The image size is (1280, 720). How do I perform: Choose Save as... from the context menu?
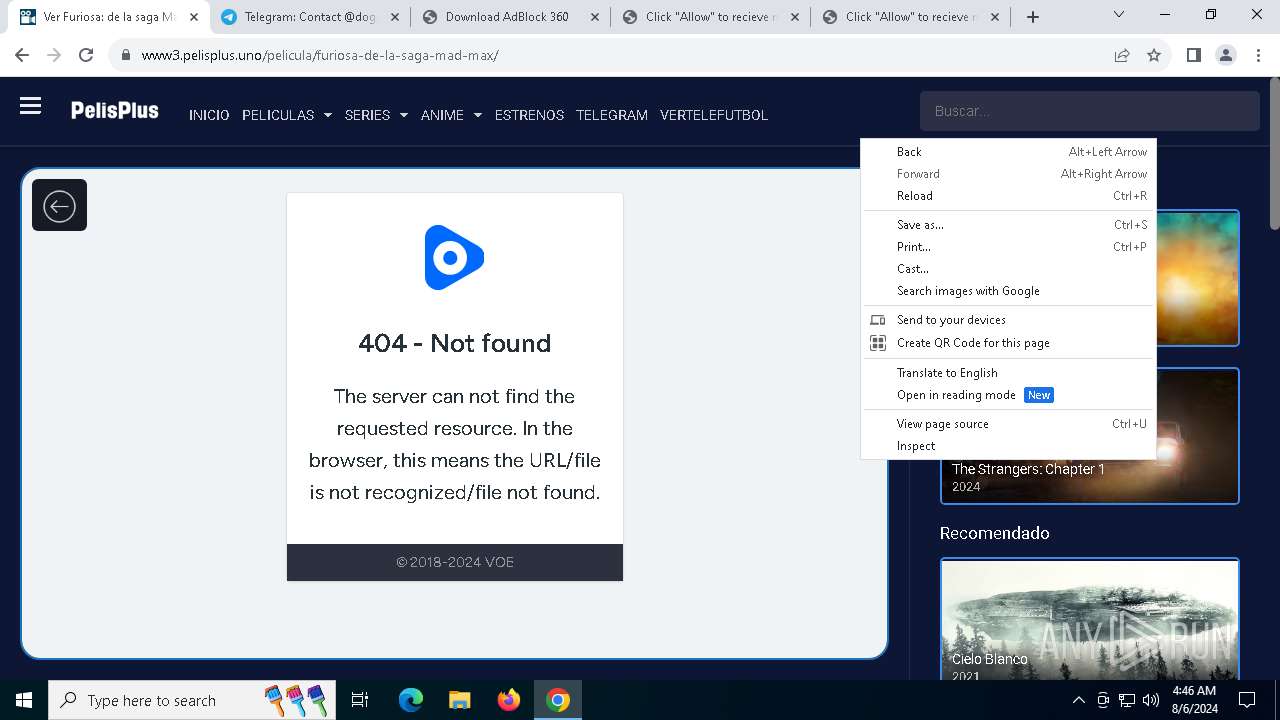coord(1008,225)
